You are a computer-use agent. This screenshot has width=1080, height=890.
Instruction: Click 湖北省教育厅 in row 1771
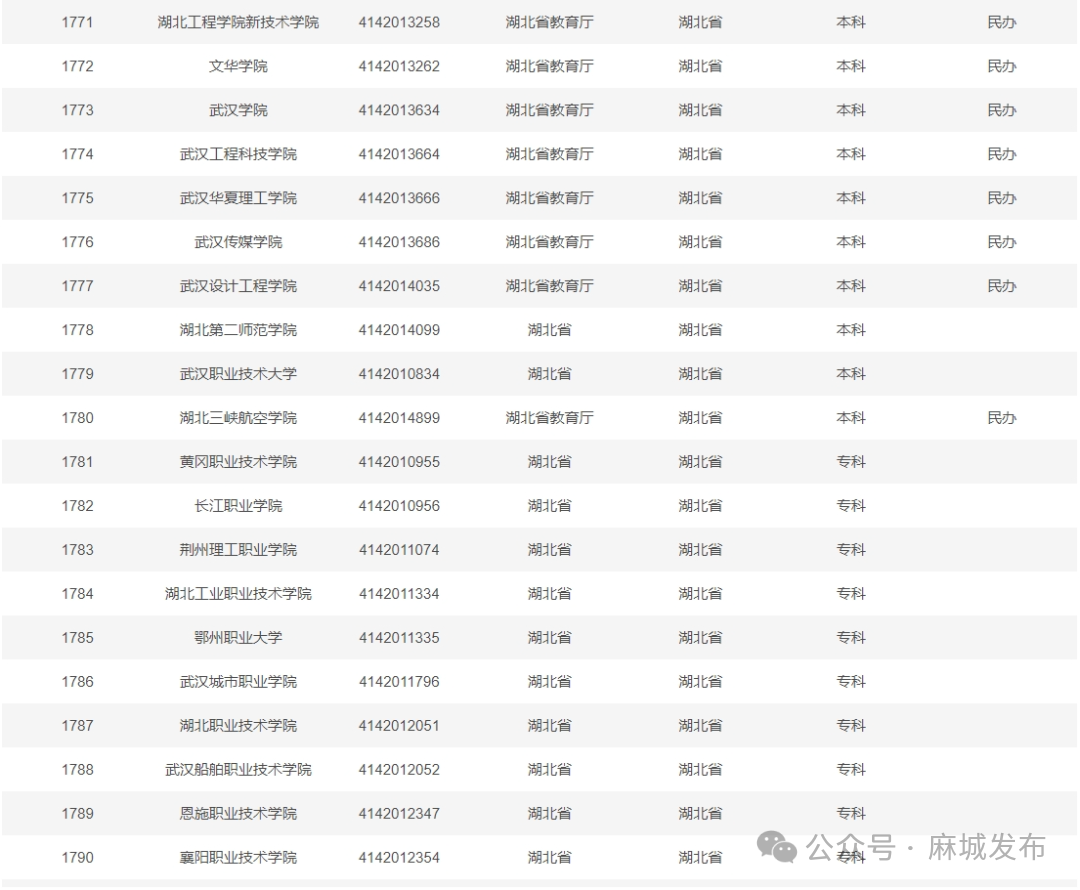pos(549,22)
